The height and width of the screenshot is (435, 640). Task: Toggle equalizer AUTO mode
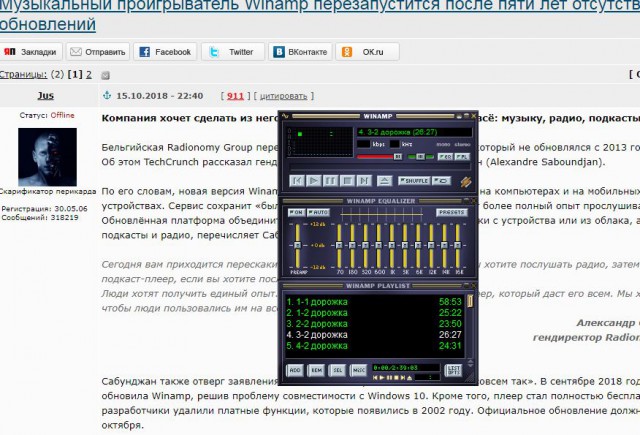(x=318, y=213)
